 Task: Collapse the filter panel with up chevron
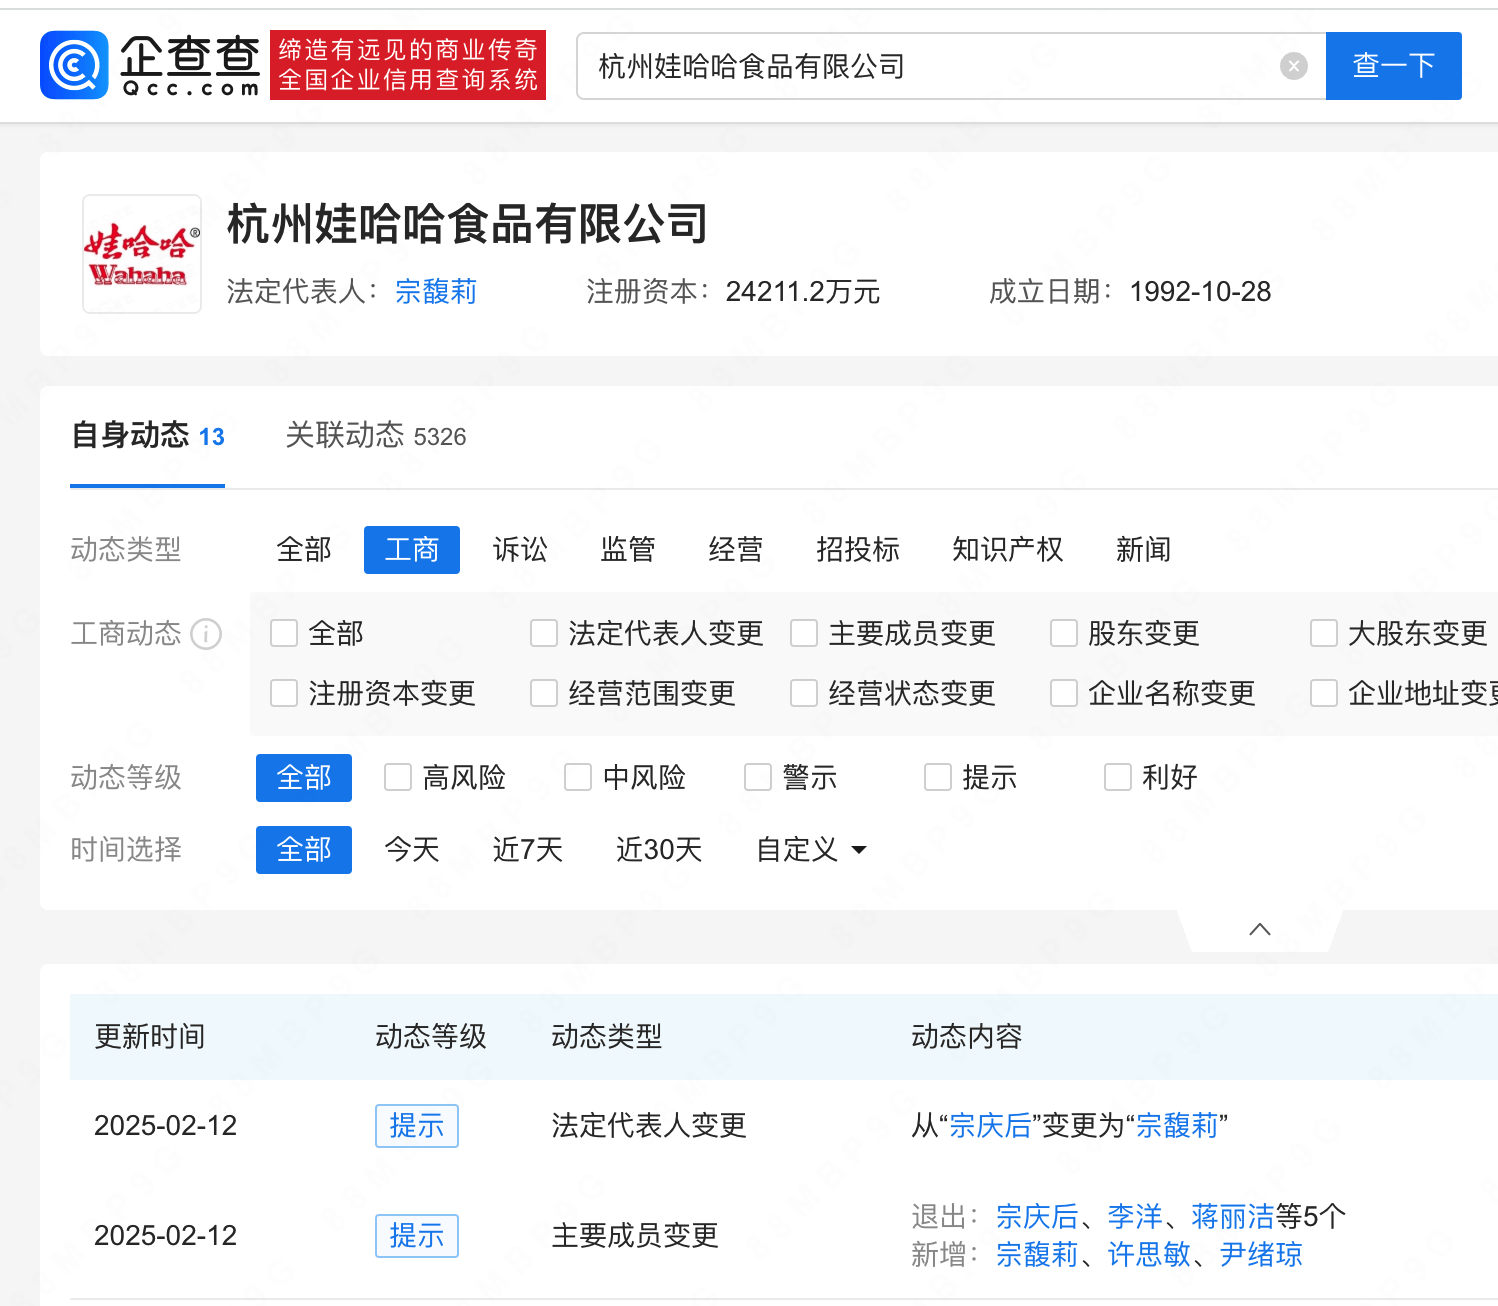point(1260,929)
